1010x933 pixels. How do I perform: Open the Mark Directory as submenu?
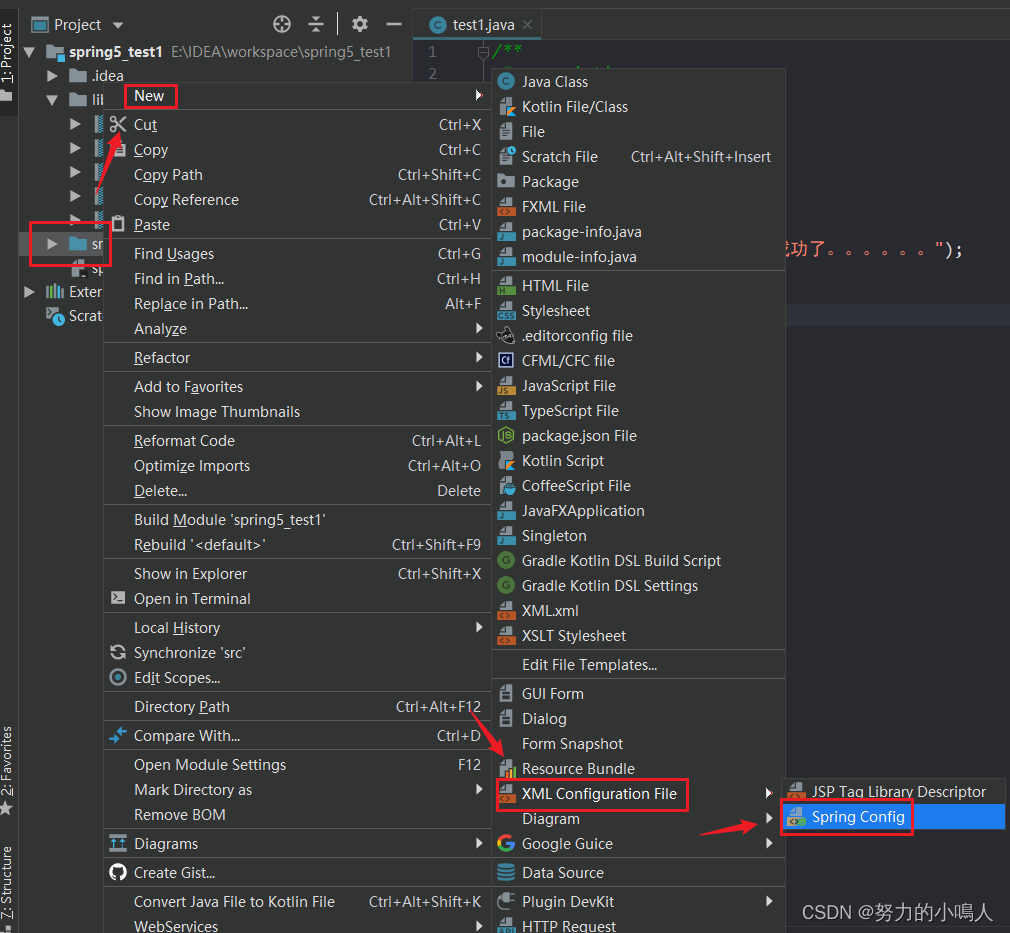pyautogui.click(x=298, y=790)
